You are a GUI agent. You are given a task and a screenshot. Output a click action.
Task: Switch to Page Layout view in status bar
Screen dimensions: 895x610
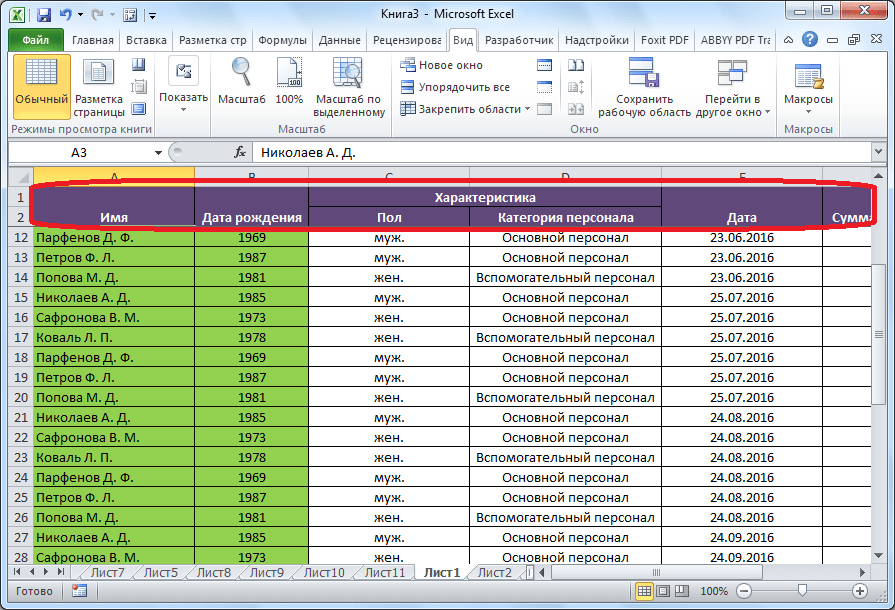tap(665, 591)
